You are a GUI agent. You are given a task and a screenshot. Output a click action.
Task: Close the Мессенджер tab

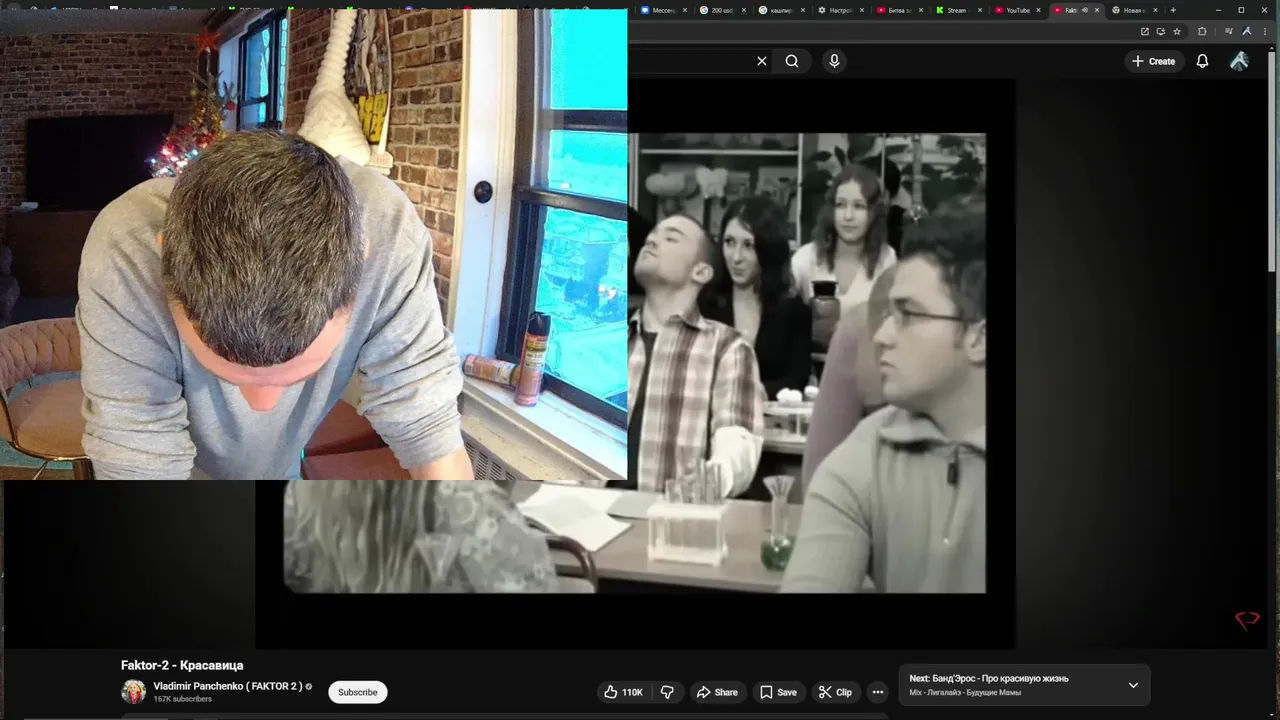(685, 10)
